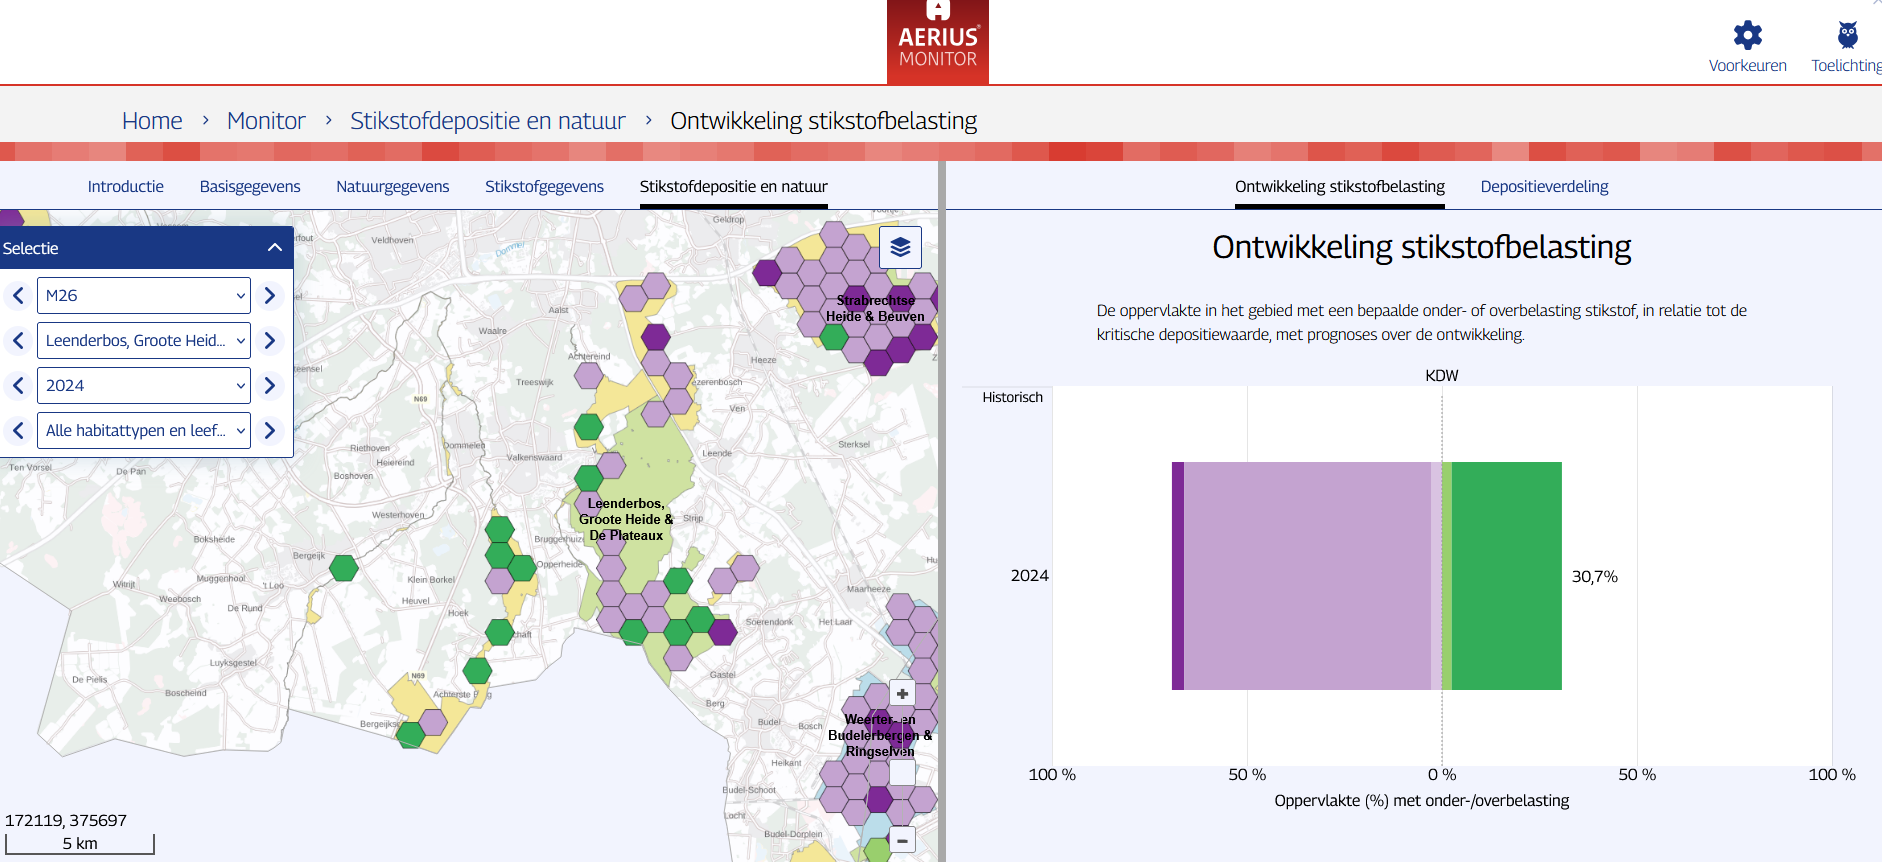1882x862 pixels.
Task: Open the 2024 year dropdown
Action: pos(144,386)
